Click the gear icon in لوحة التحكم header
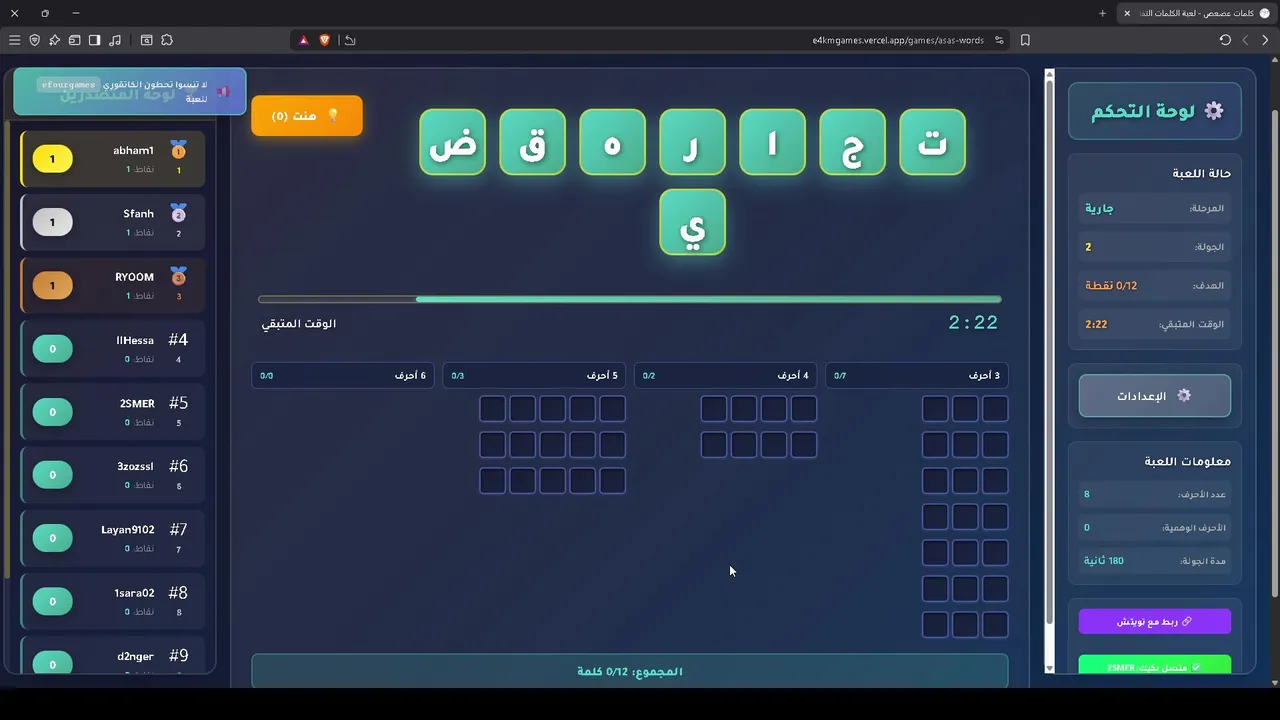Viewport: 1280px width, 720px height. [x=1213, y=111]
